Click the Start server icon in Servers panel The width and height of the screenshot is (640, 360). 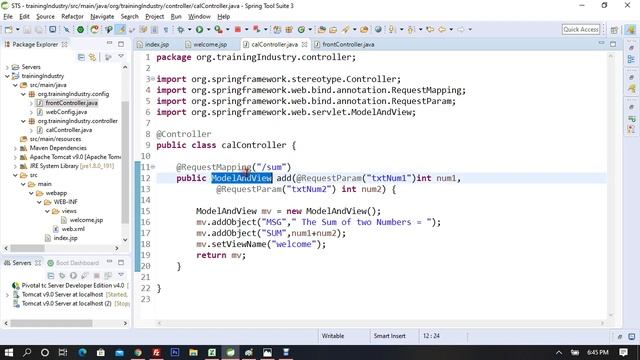pyautogui.click(x=73, y=276)
